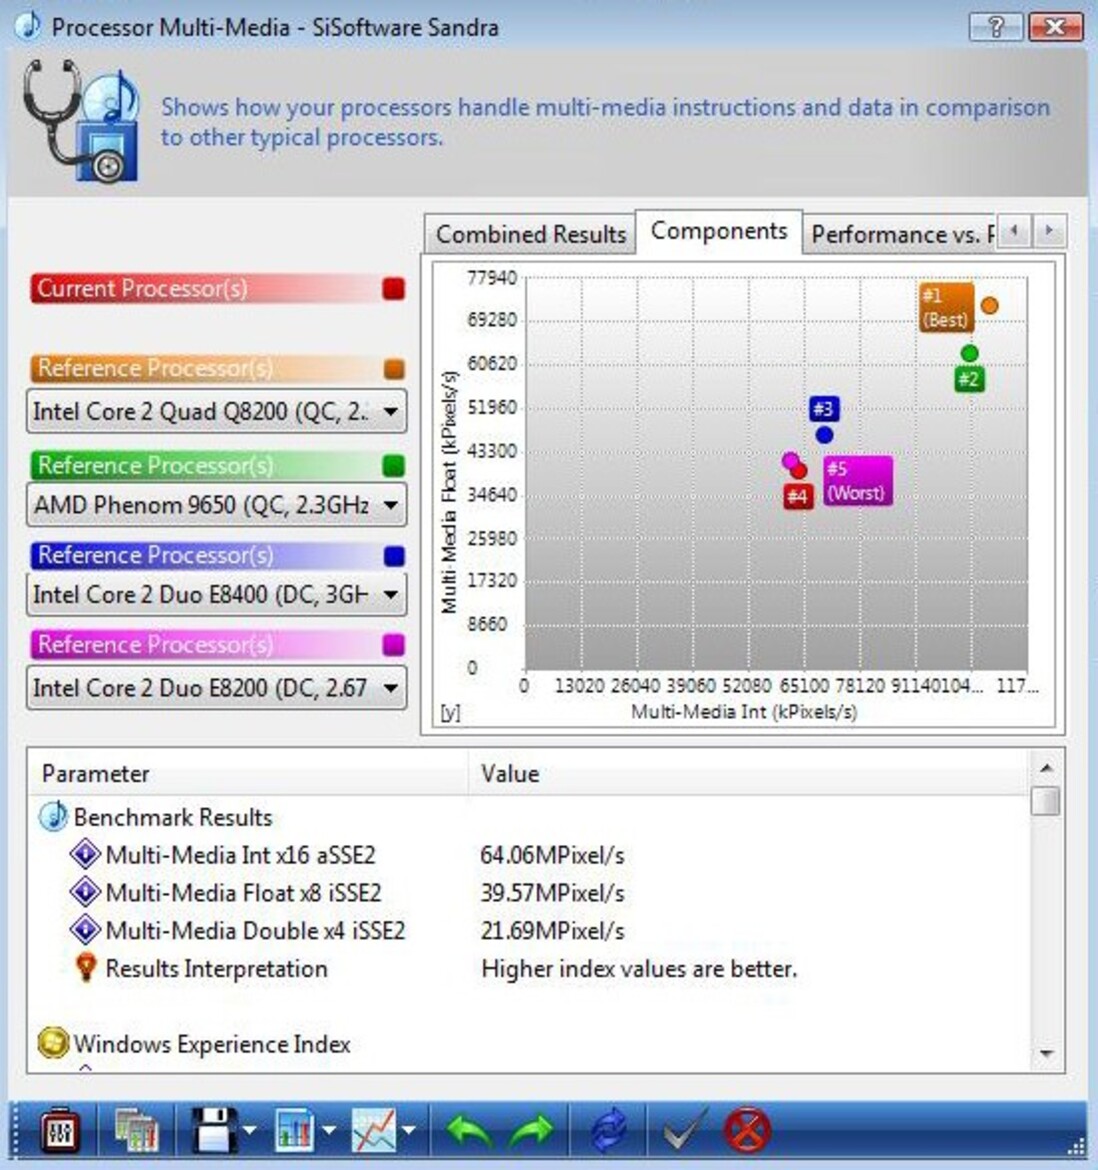Click the blue #3 chart label

(824, 409)
